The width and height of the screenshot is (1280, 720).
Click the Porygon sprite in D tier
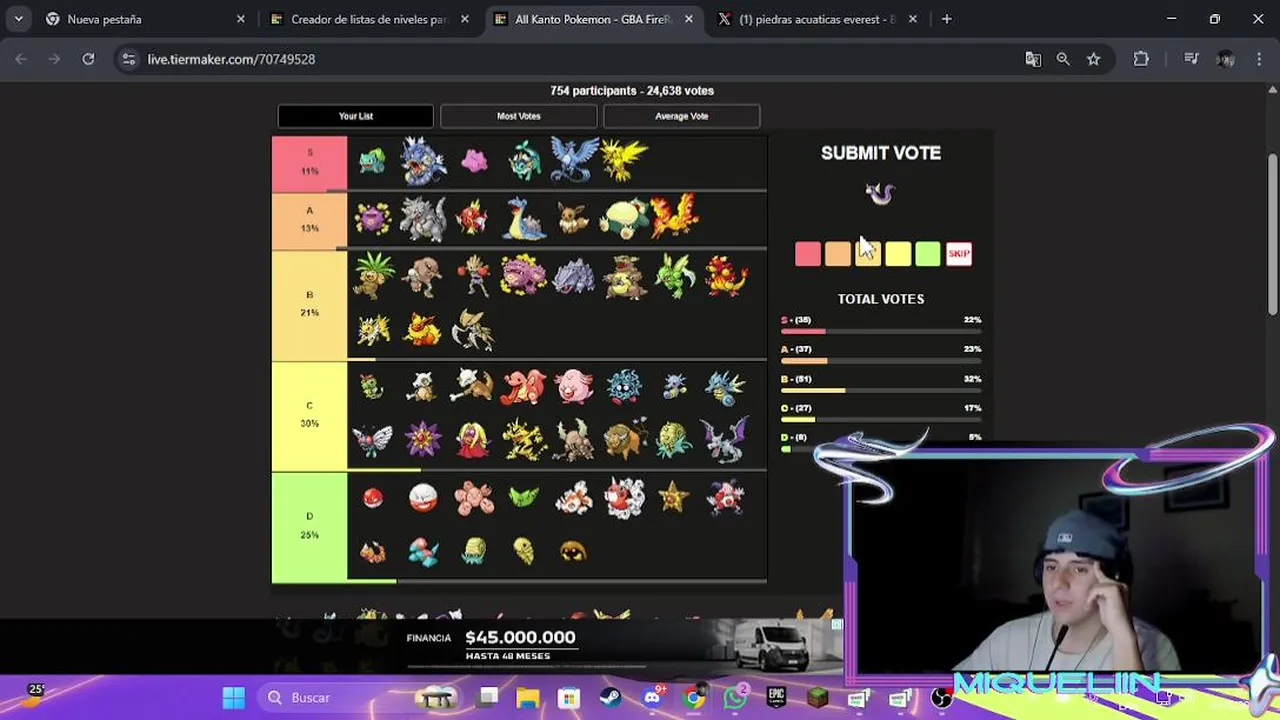[x=423, y=551]
